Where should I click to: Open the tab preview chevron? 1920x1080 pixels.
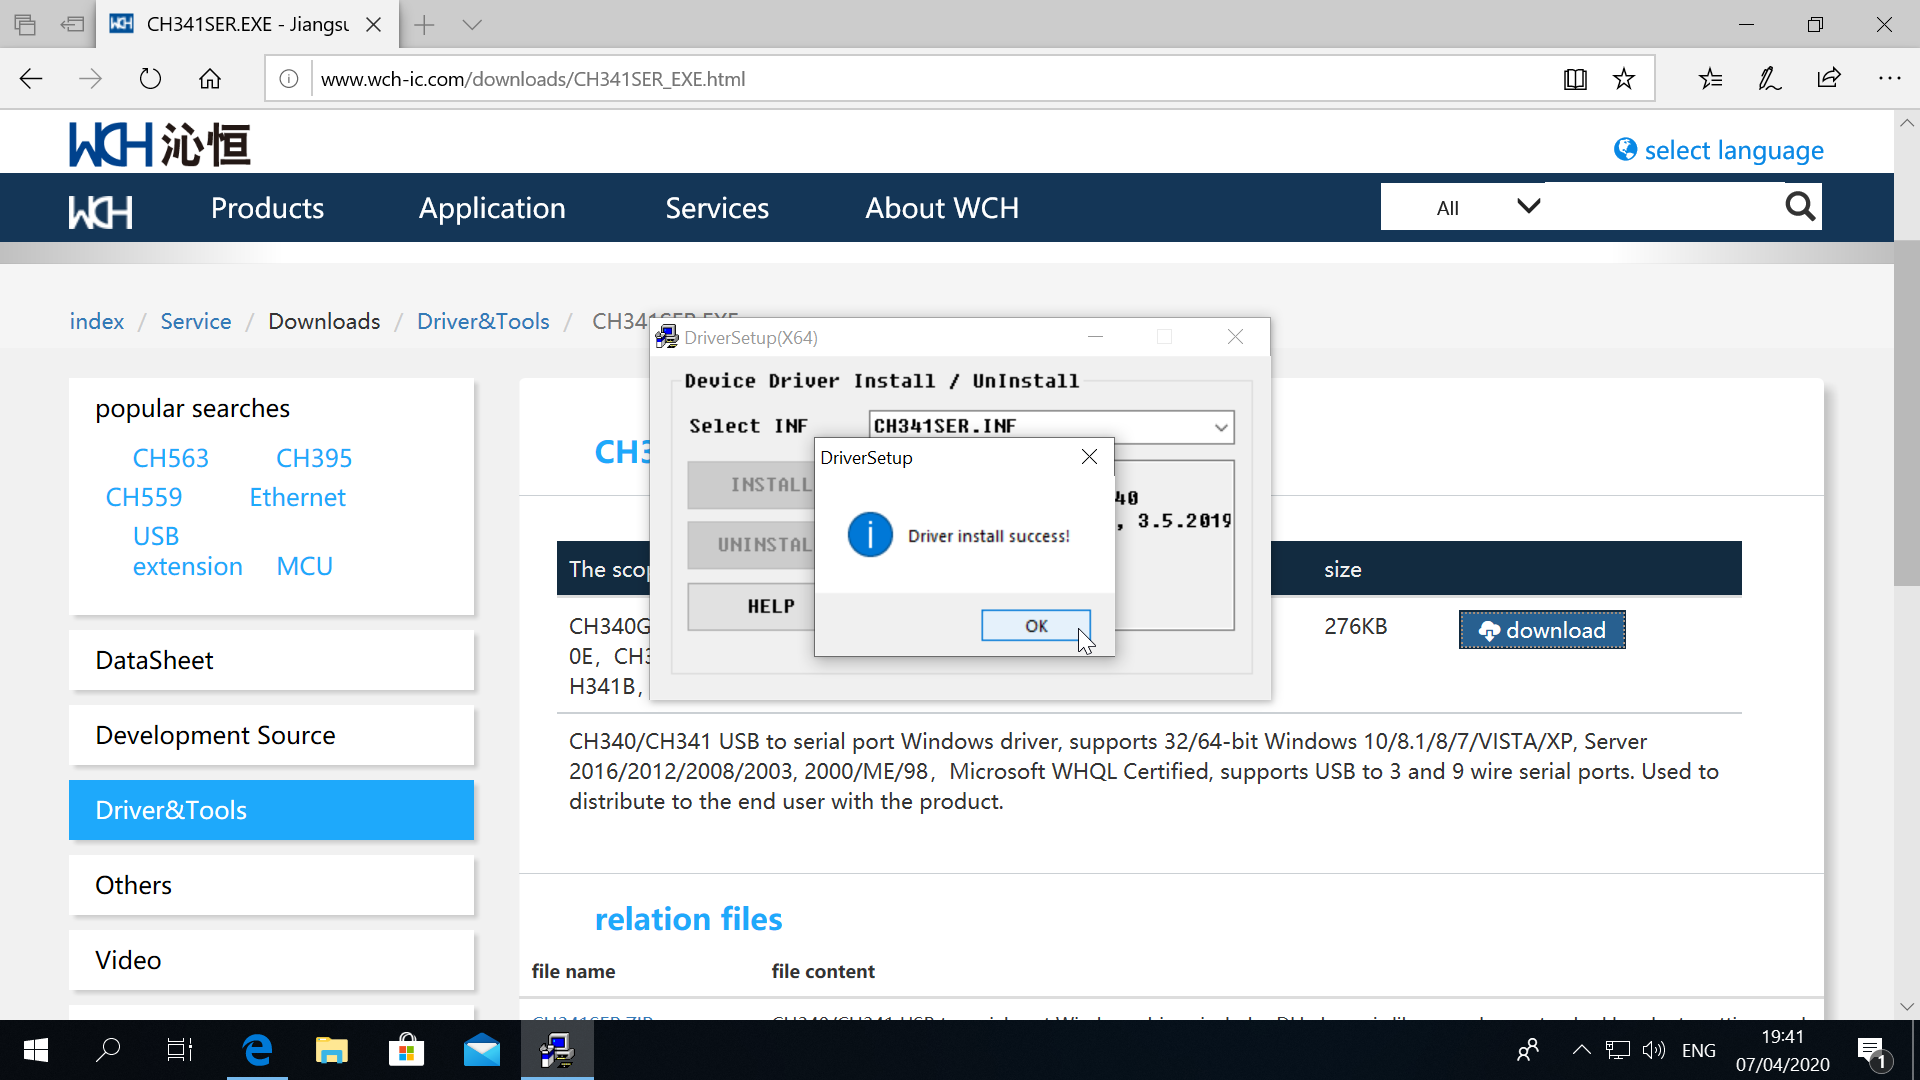(x=472, y=25)
